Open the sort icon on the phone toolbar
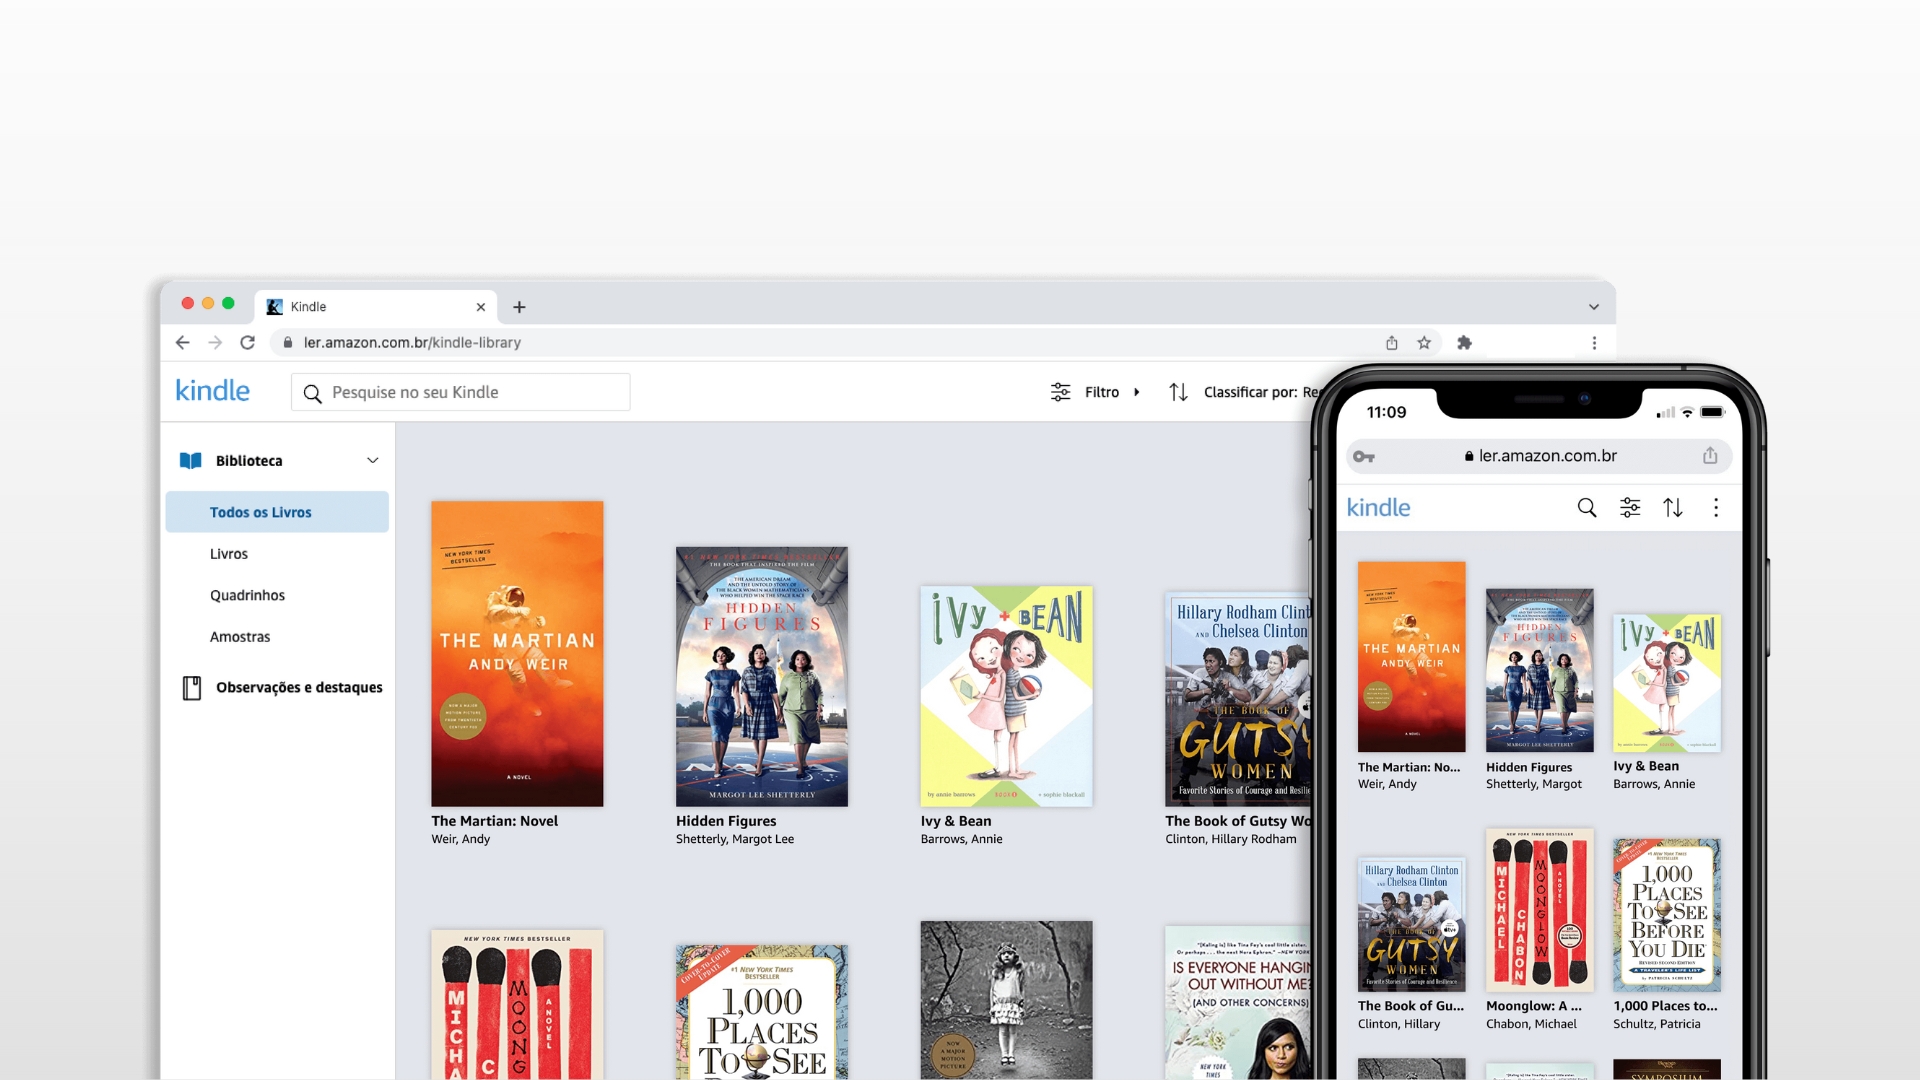This screenshot has height=1080, width=1920. pos(1674,507)
